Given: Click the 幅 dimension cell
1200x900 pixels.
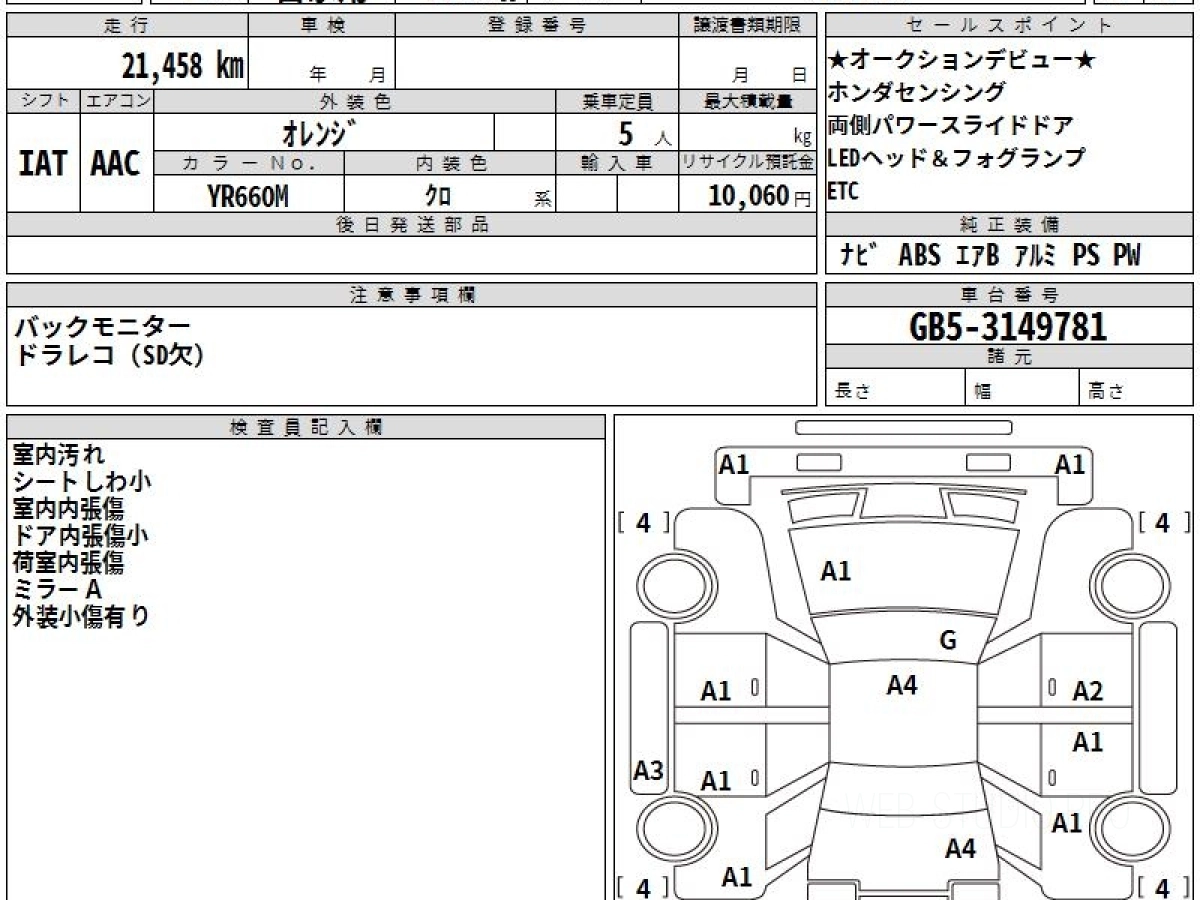Looking at the screenshot, I should [1023, 388].
